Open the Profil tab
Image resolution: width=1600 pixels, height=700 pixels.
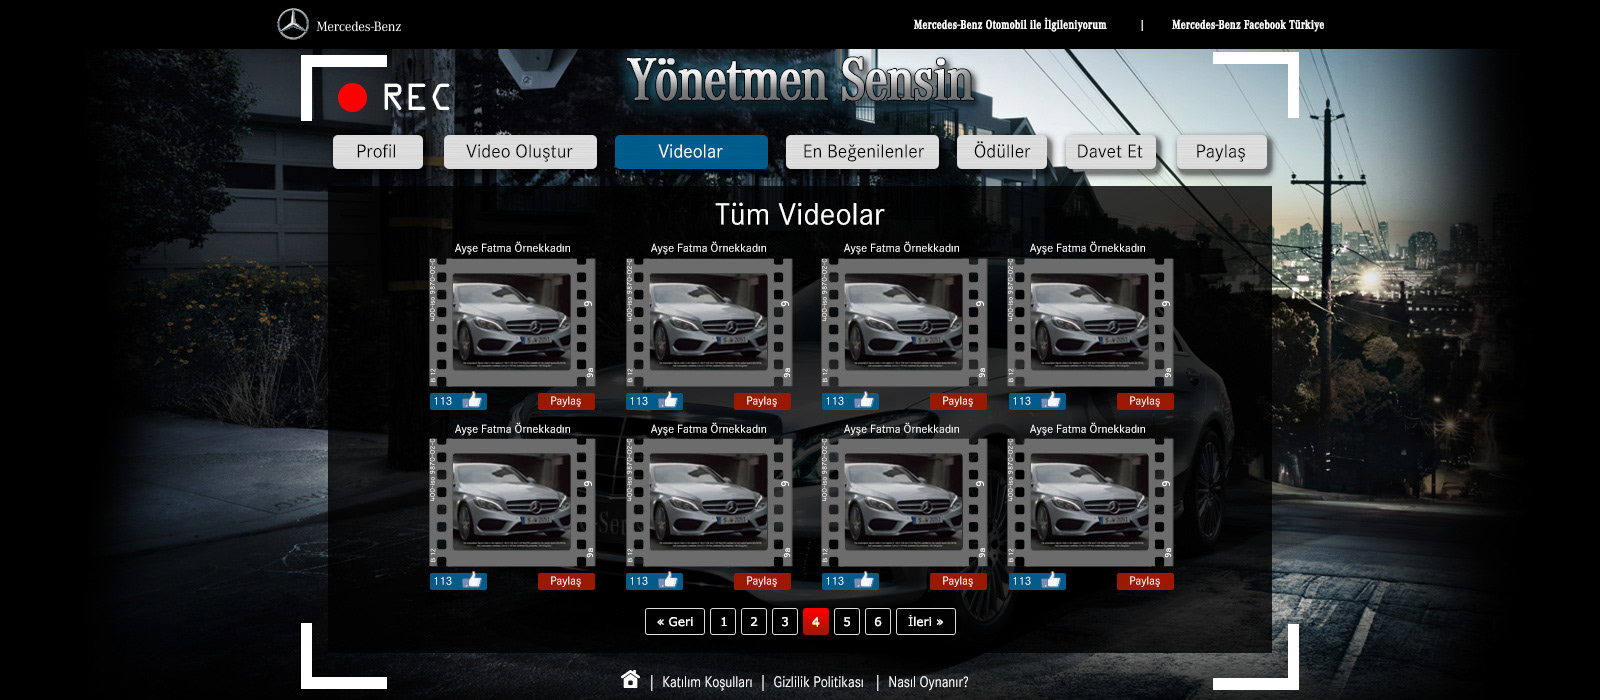(x=377, y=152)
